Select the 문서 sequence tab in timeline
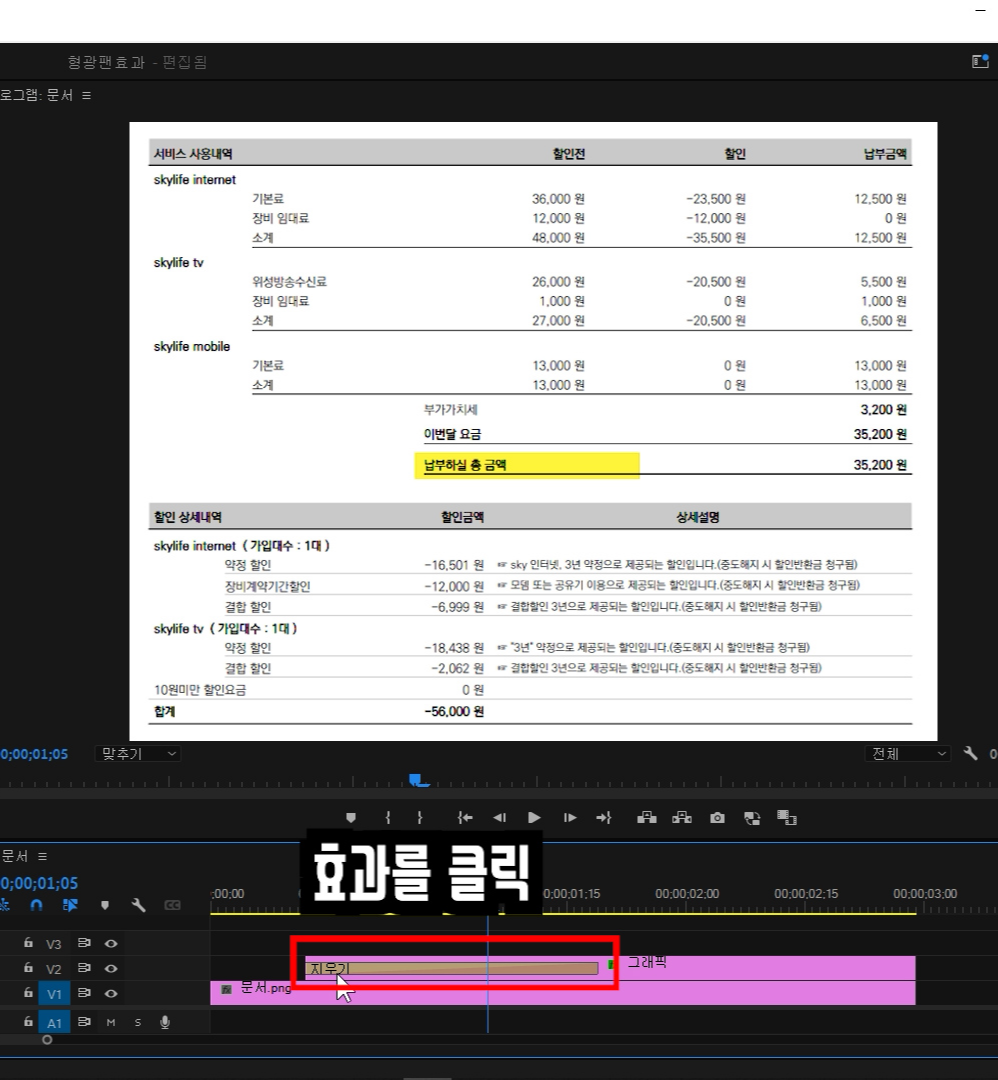The height and width of the screenshot is (1080, 998). pyautogui.click(x=15, y=856)
